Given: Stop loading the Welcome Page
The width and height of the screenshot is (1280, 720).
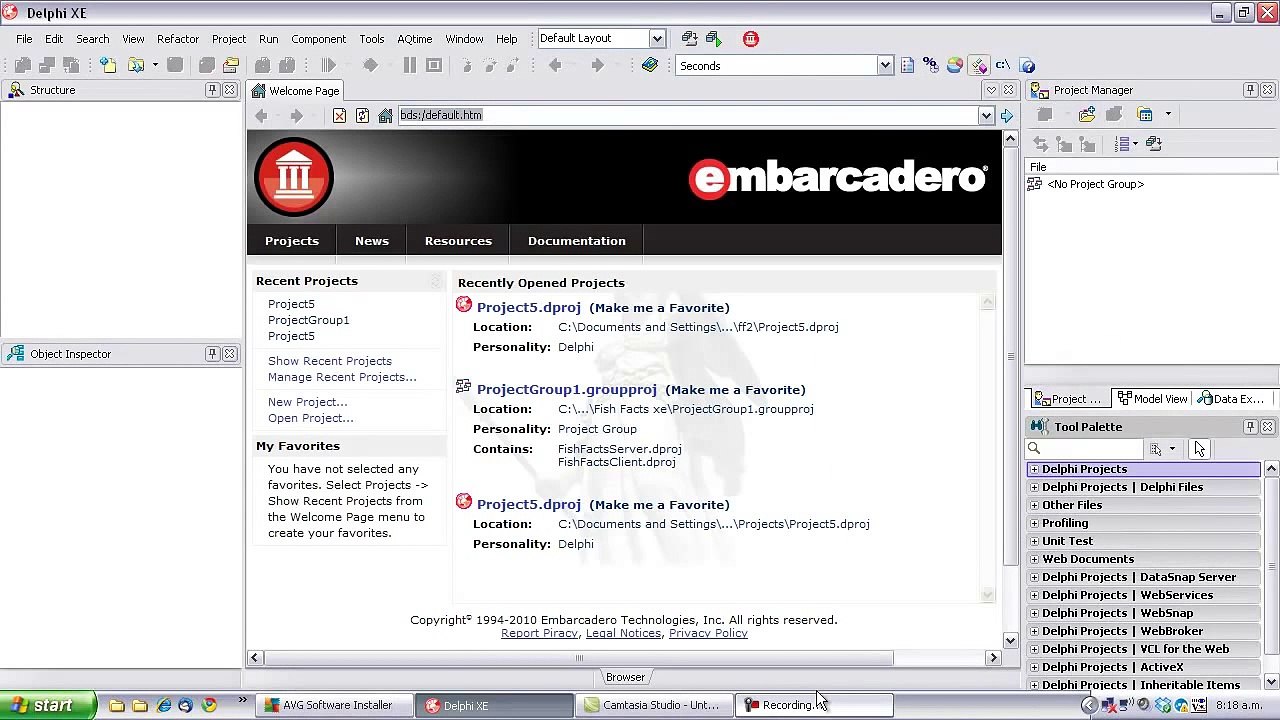Looking at the screenshot, I should (x=339, y=115).
